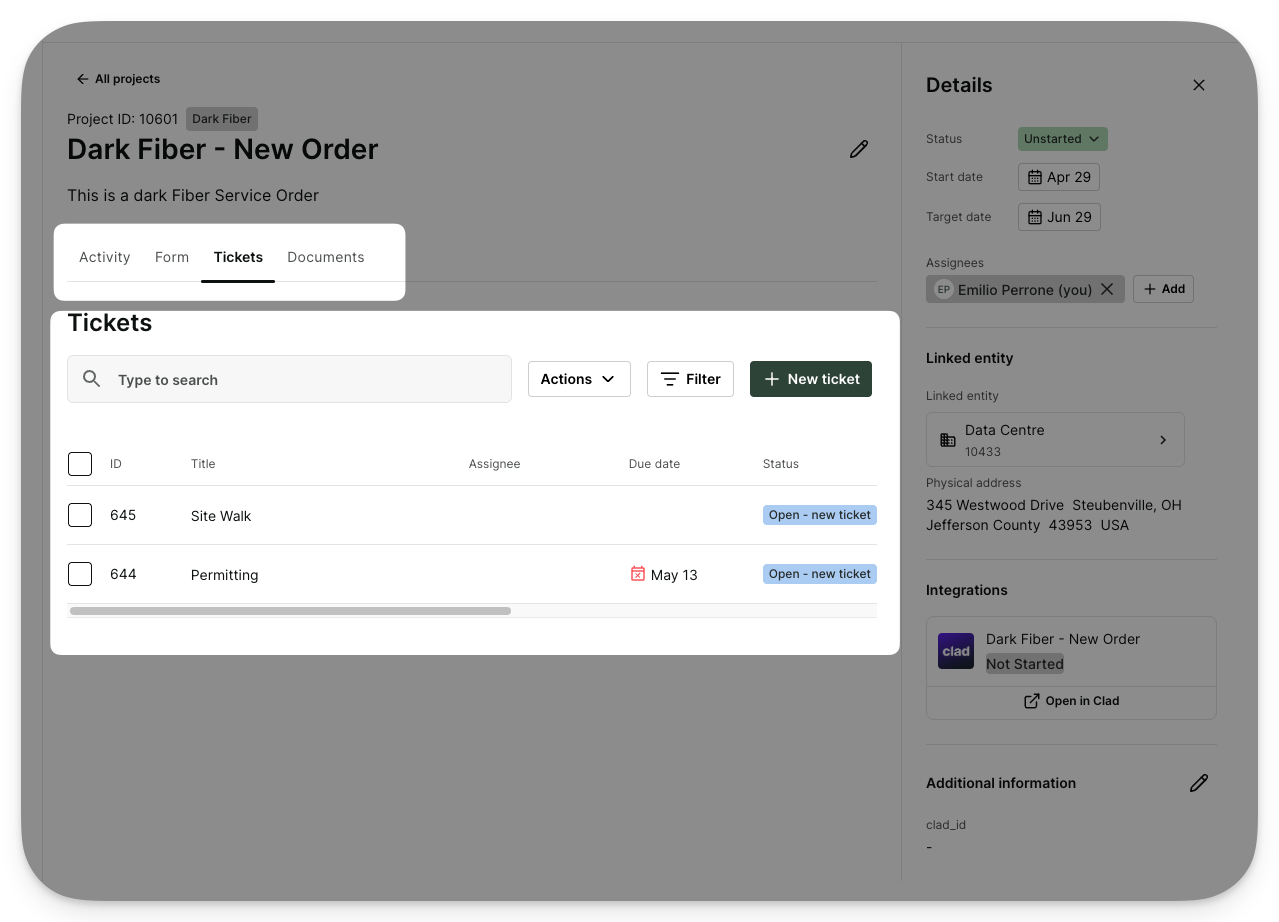Click the Filter button
Viewport: 1279px width, 922px height.
point(690,379)
